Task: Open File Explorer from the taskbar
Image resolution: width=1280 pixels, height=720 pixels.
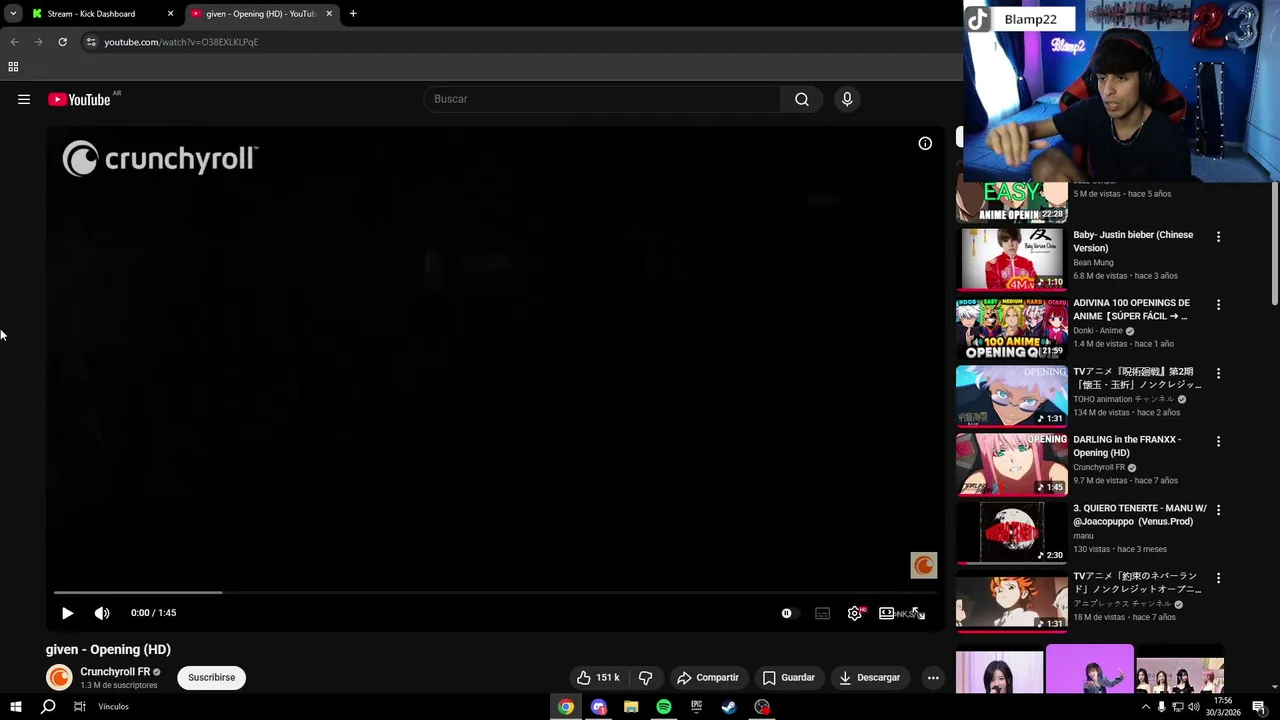Action: [631, 707]
